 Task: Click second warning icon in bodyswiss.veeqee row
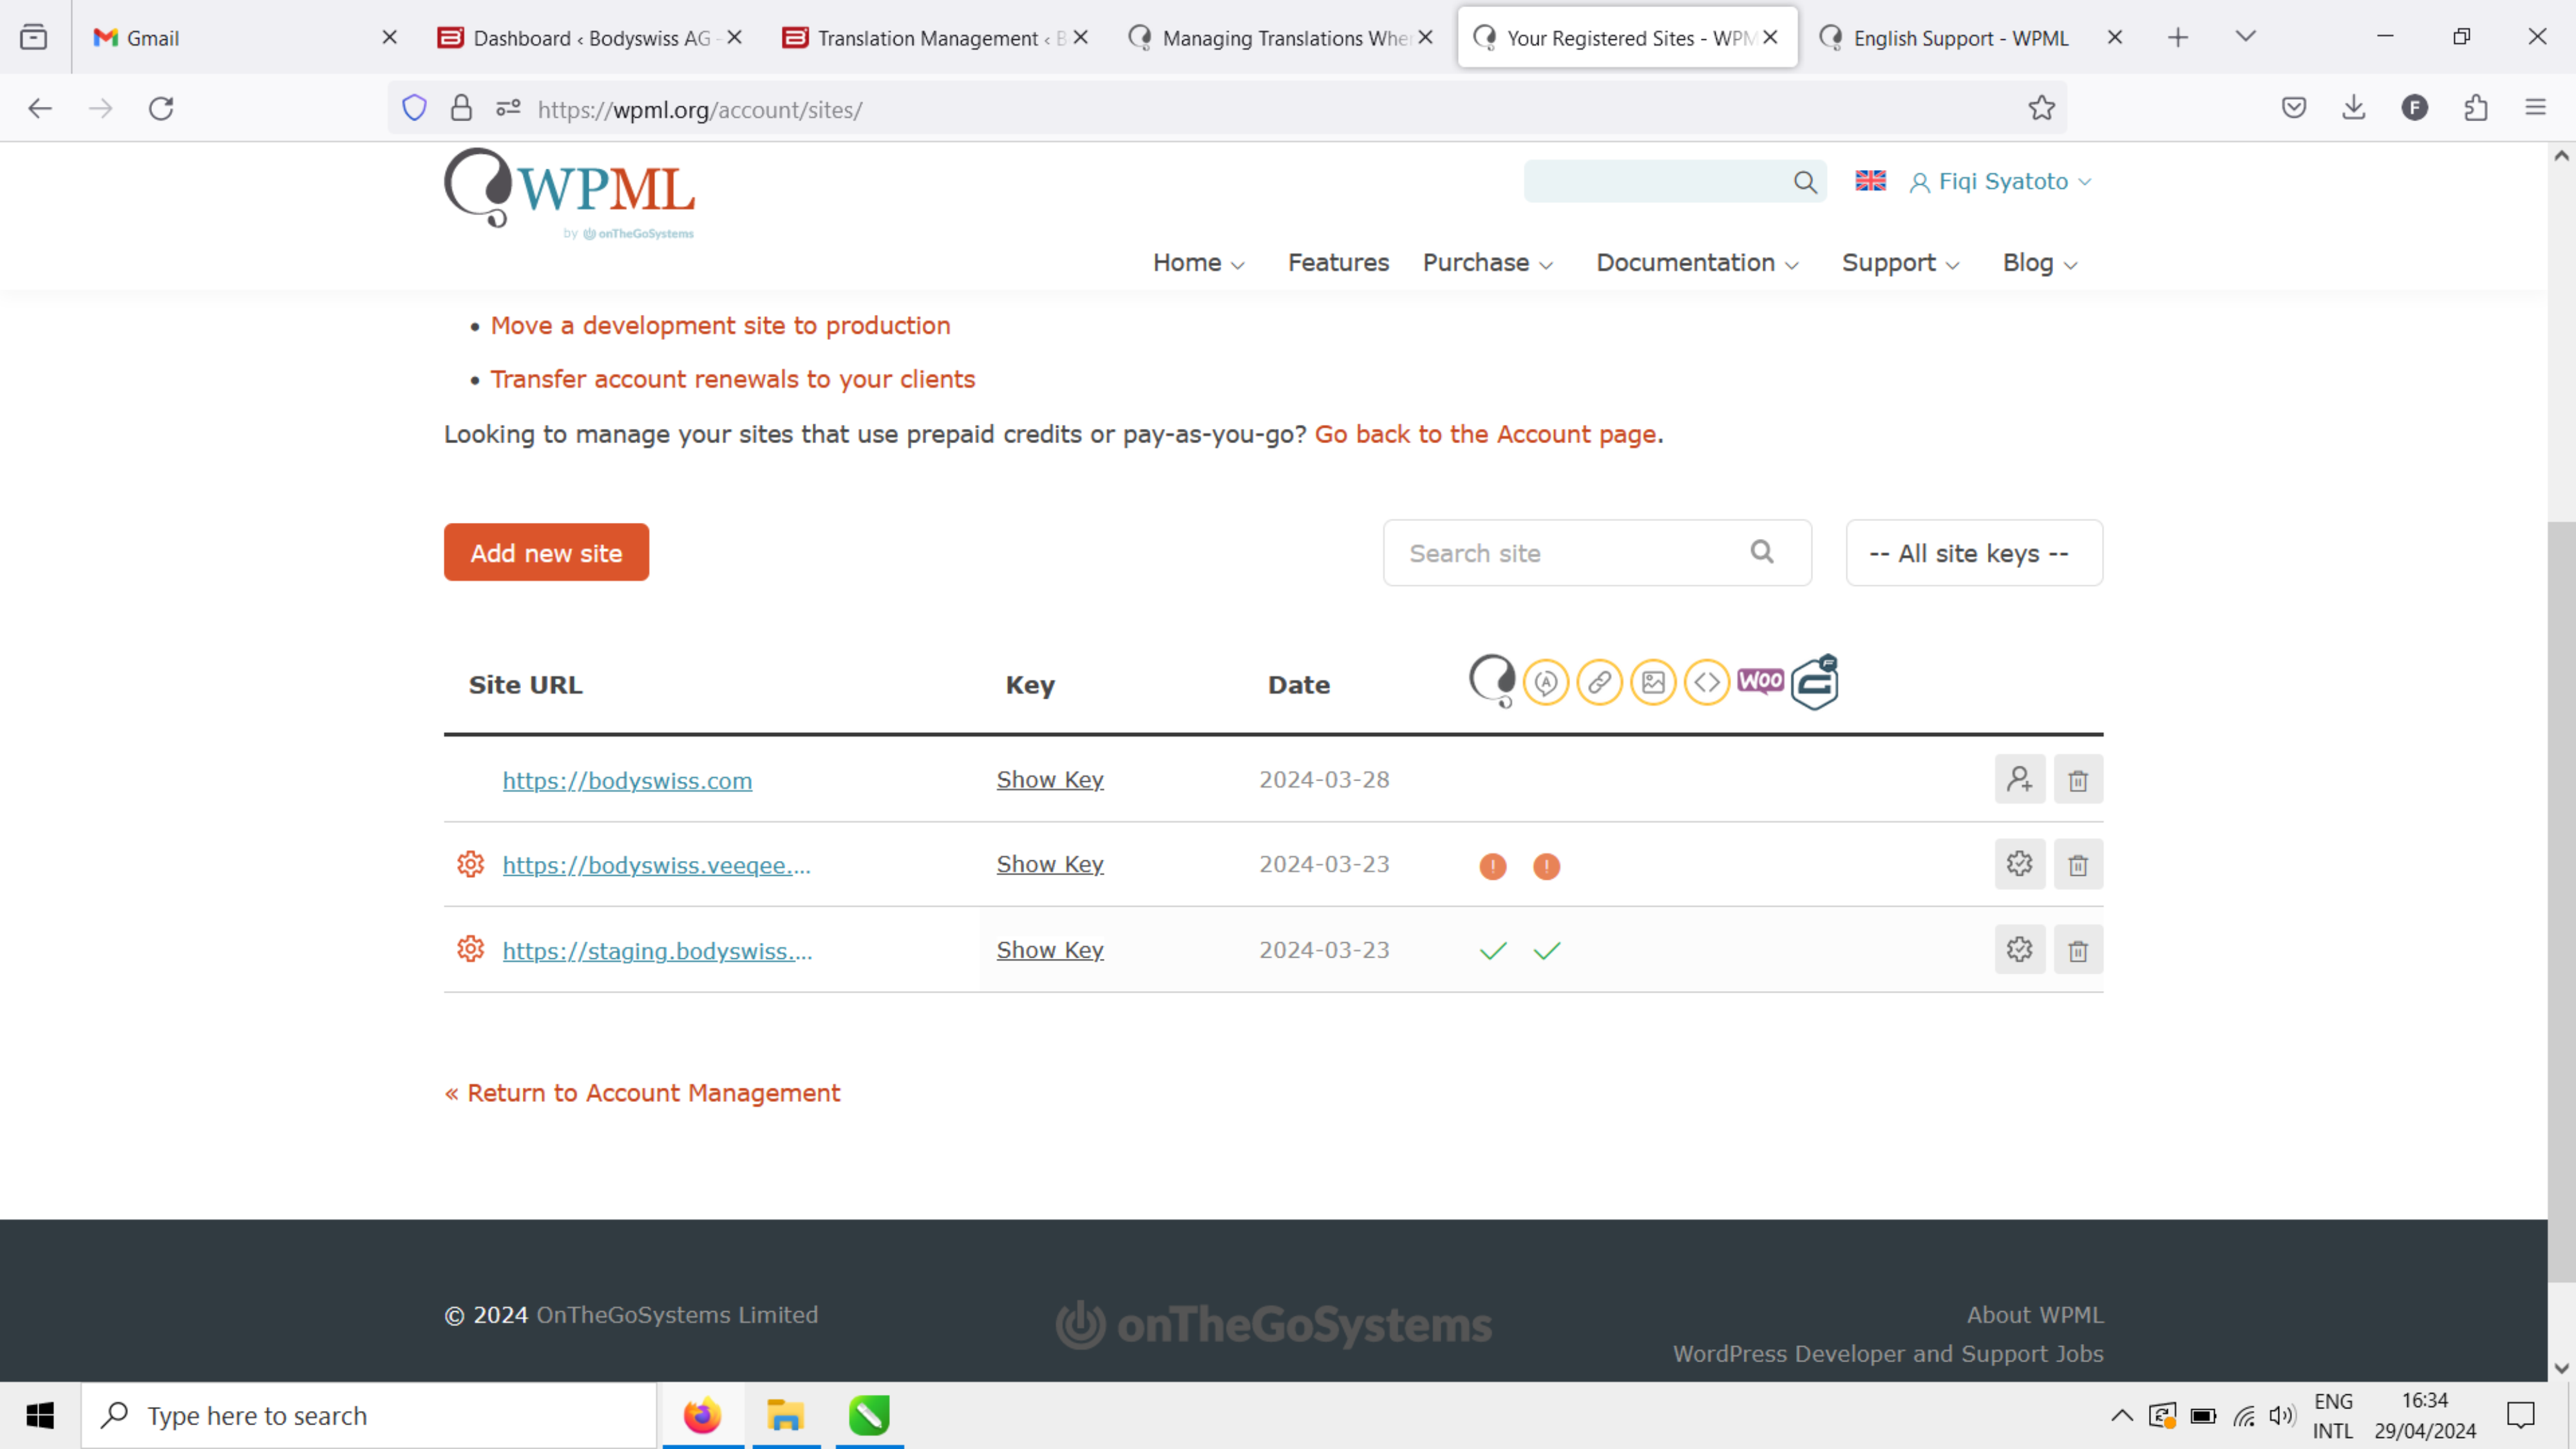pyautogui.click(x=1546, y=866)
